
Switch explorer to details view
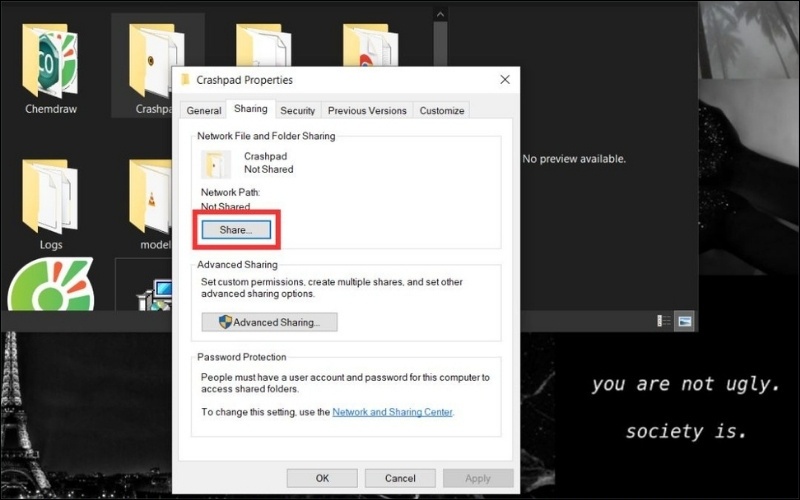(663, 321)
